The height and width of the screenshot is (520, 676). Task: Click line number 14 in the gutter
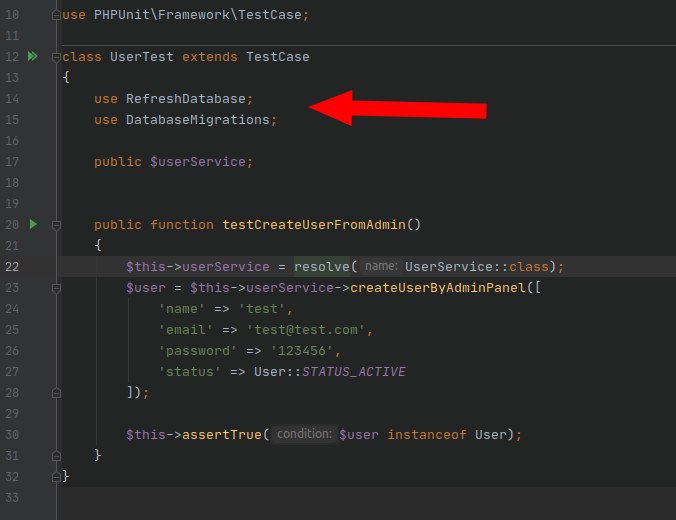pos(12,99)
